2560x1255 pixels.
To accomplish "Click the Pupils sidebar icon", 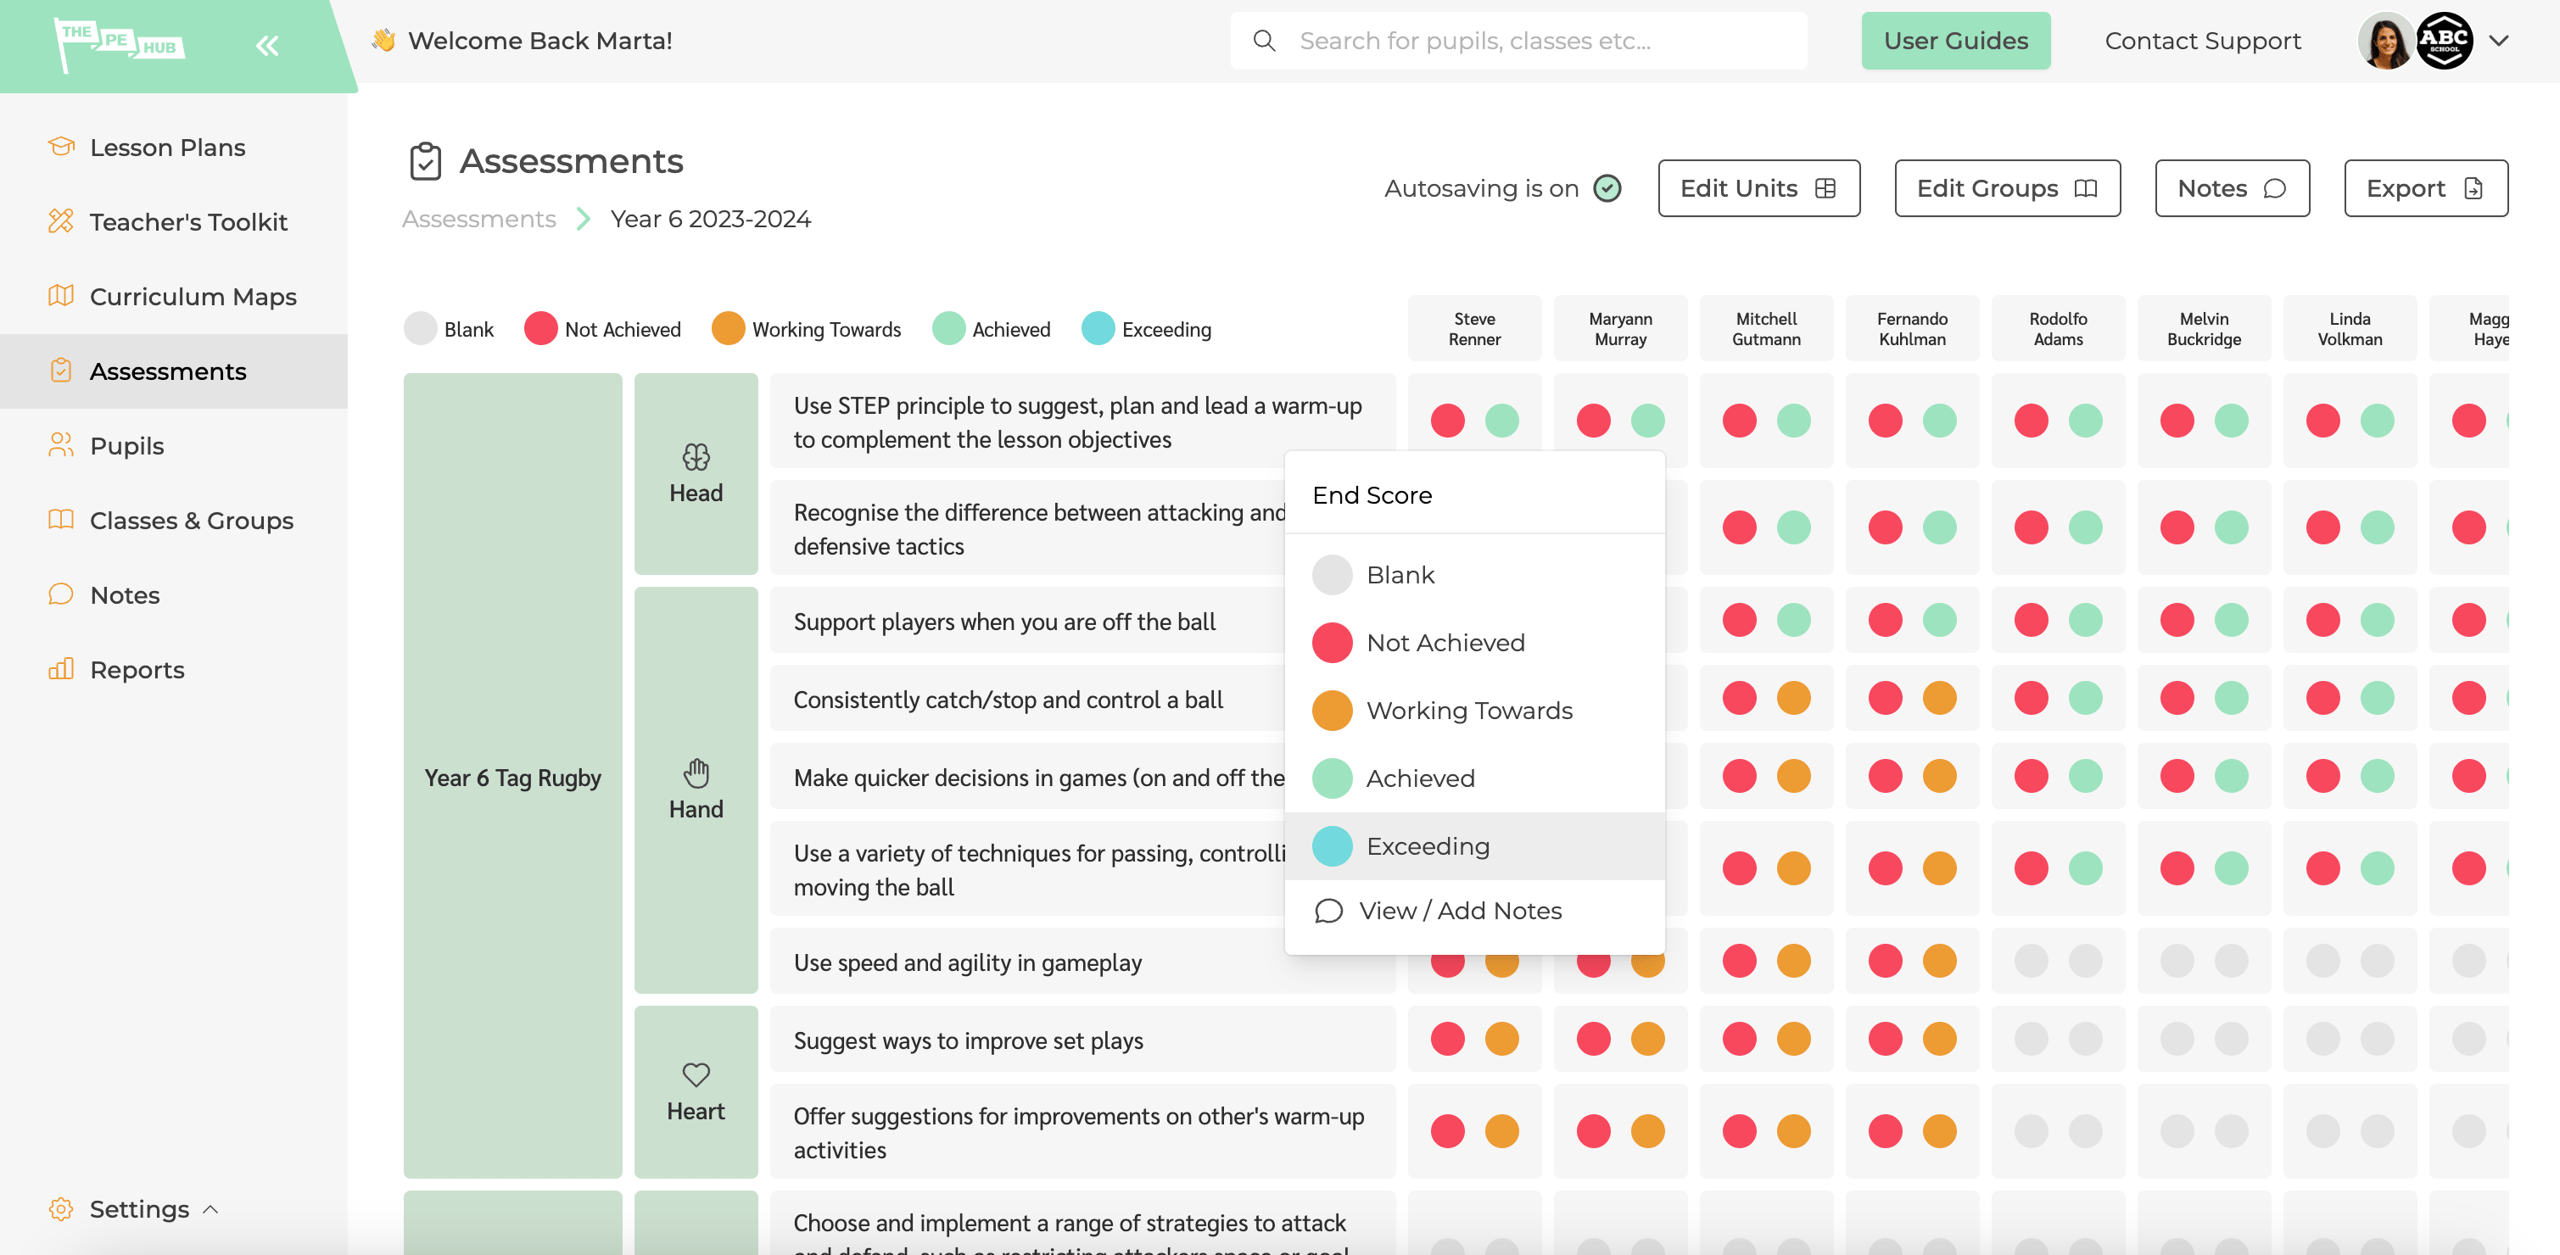I will (x=61, y=445).
